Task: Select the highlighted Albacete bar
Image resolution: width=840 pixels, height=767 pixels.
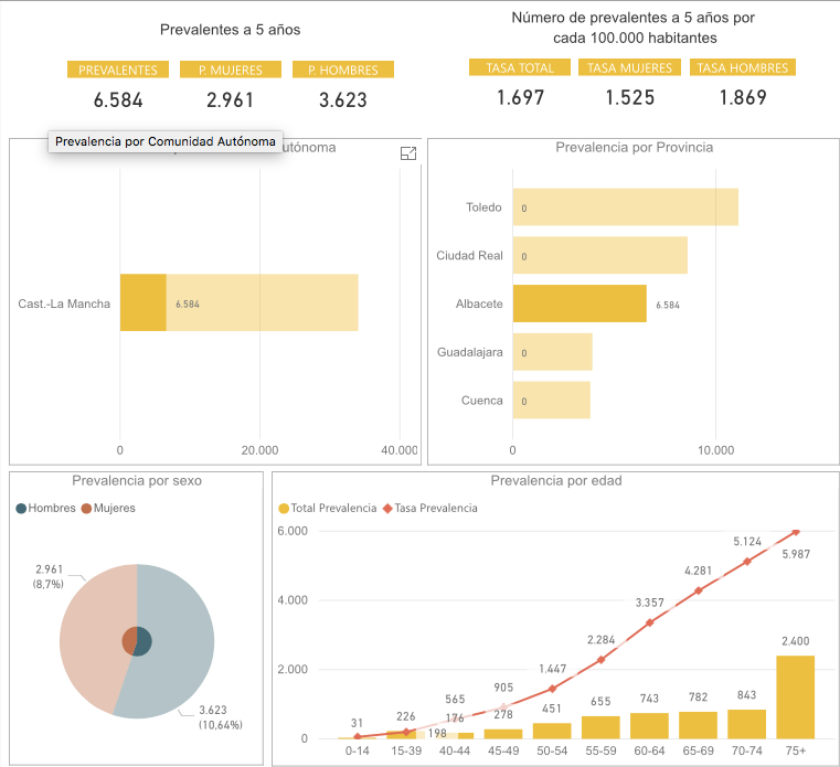Action: tap(579, 304)
